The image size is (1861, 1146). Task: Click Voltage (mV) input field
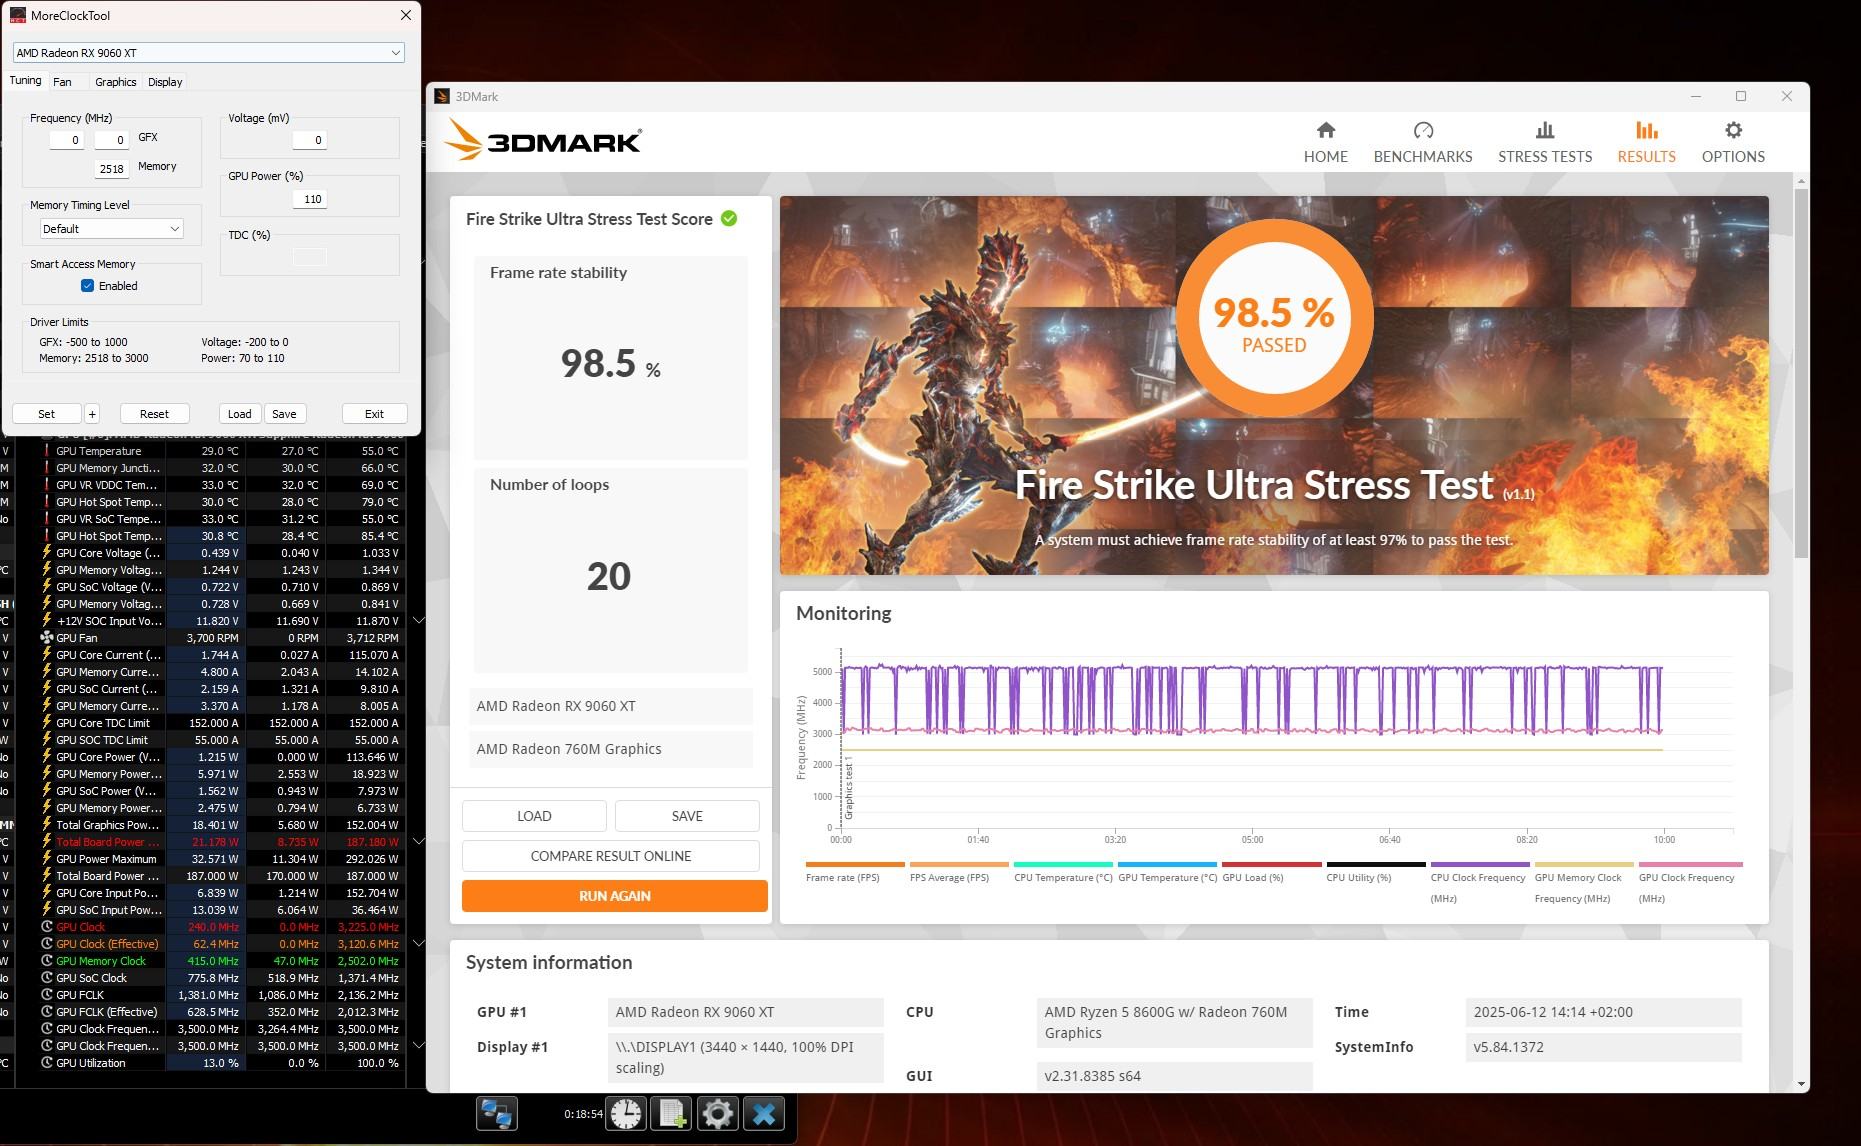pos(310,140)
